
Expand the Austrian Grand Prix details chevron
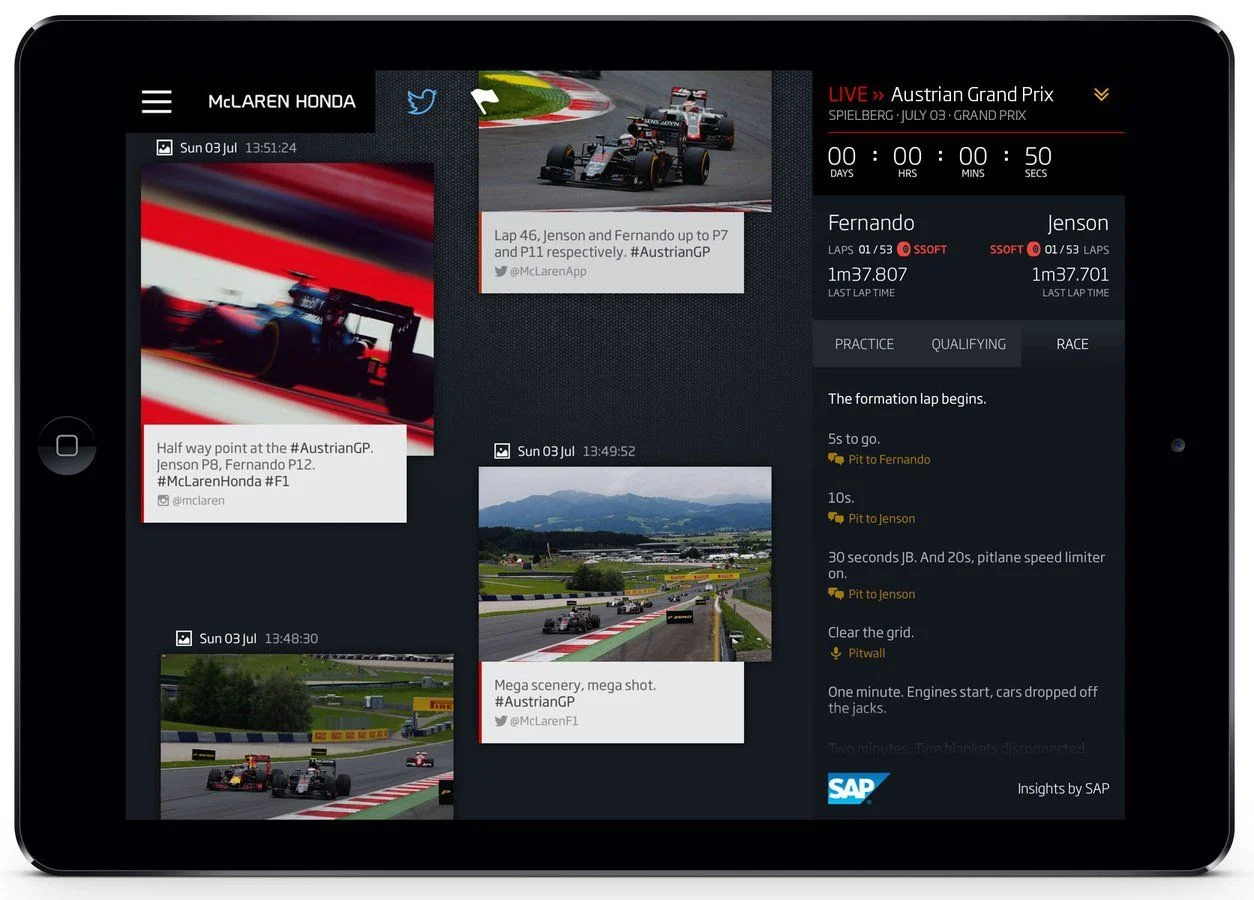click(x=1101, y=95)
